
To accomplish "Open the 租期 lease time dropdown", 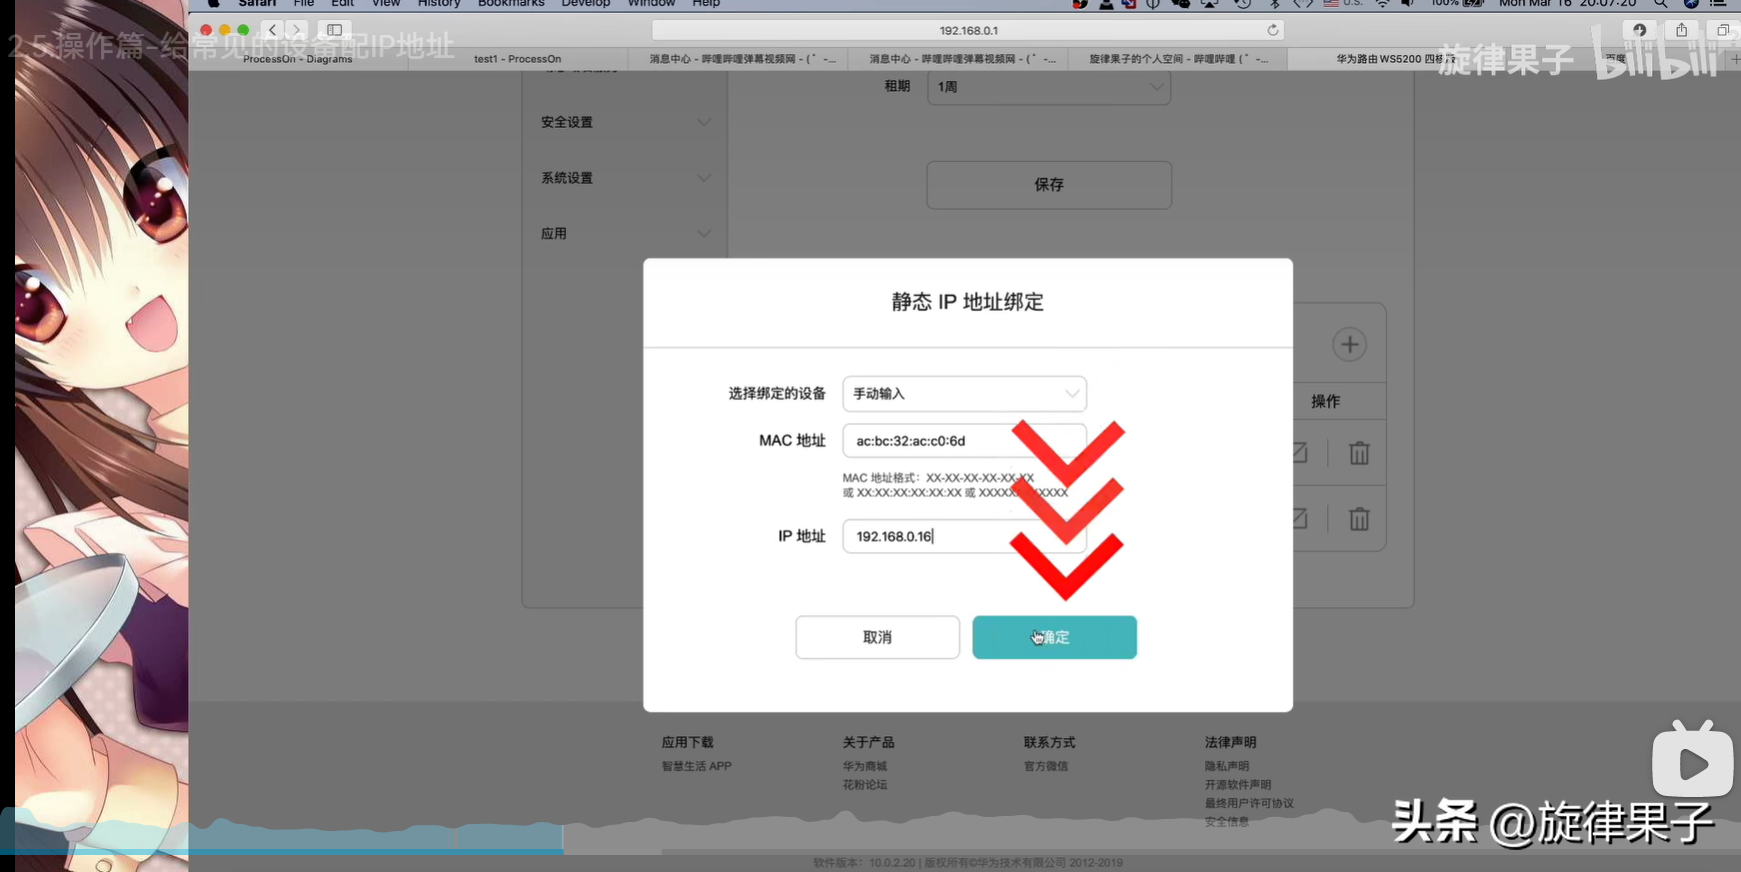I will [x=1048, y=87].
